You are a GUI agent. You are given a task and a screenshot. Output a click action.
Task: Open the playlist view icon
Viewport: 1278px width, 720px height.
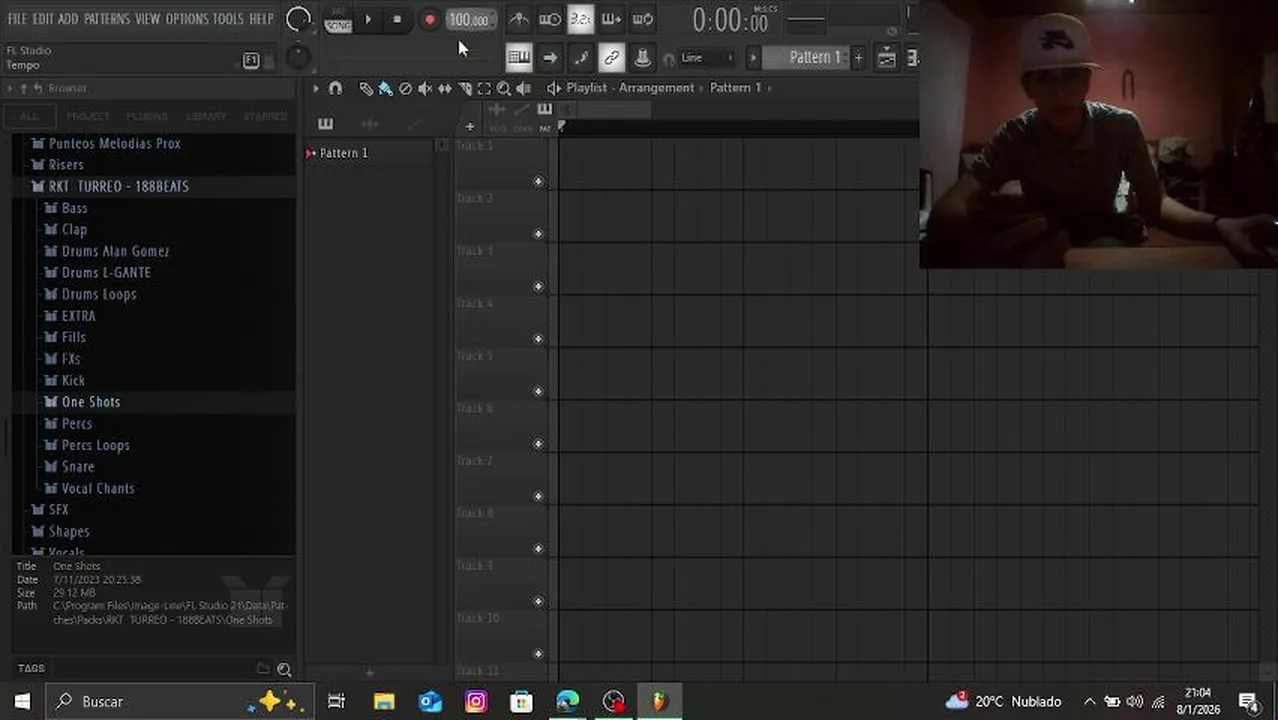pyautogui.click(x=886, y=57)
